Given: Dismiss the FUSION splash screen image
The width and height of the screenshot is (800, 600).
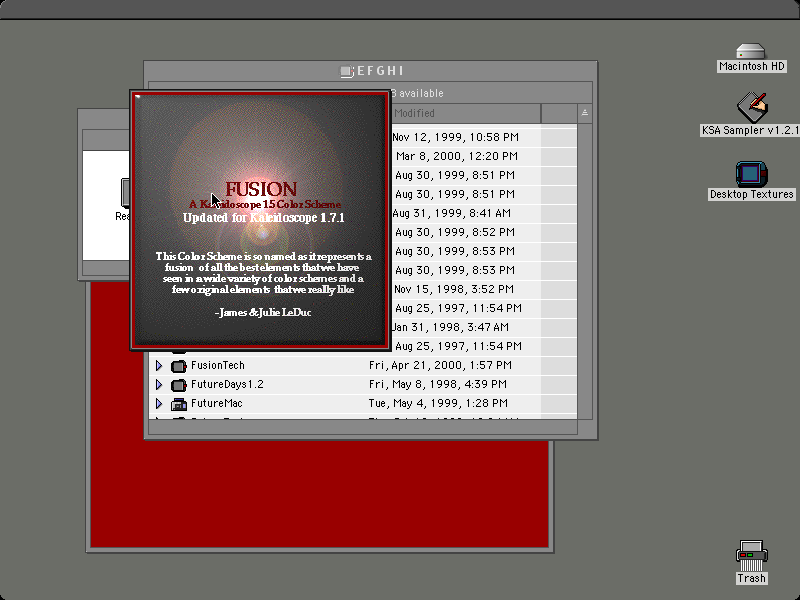Looking at the screenshot, I should [x=260, y=220].
